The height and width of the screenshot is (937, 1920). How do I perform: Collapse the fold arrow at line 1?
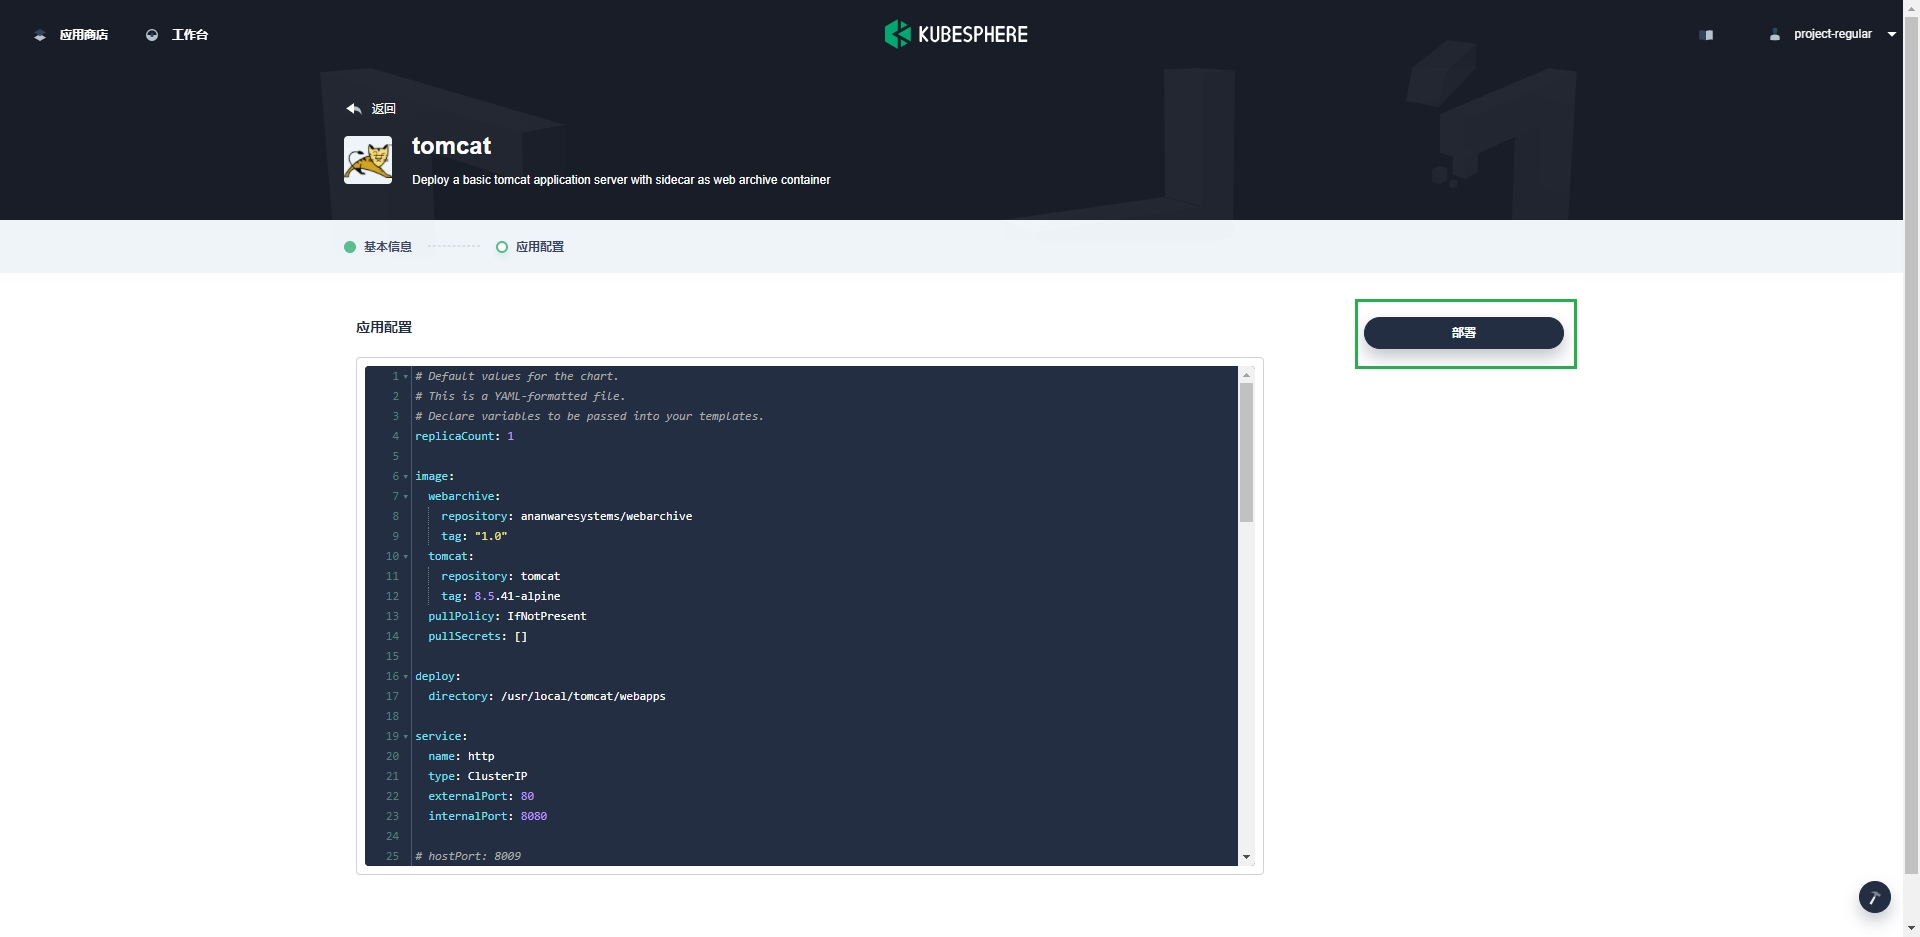point(405,377)
